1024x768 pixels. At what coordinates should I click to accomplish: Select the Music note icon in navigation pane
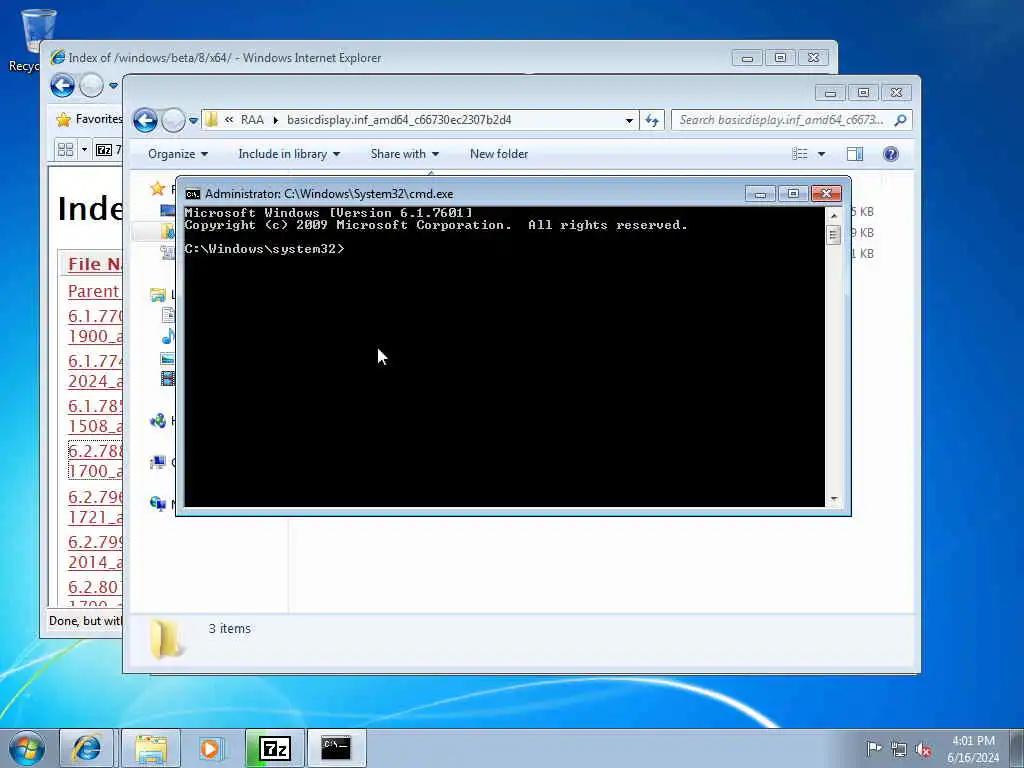168,336
